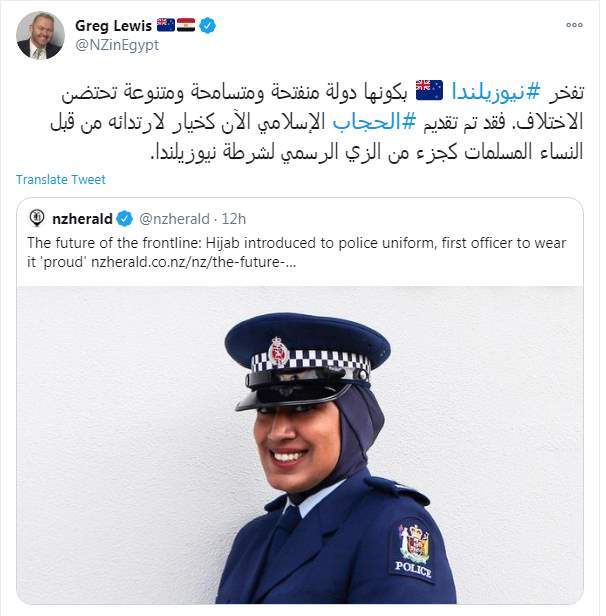The image size is (606, 616).
Task: Click the Arabic tweet body text
Action: coord(317,122)
